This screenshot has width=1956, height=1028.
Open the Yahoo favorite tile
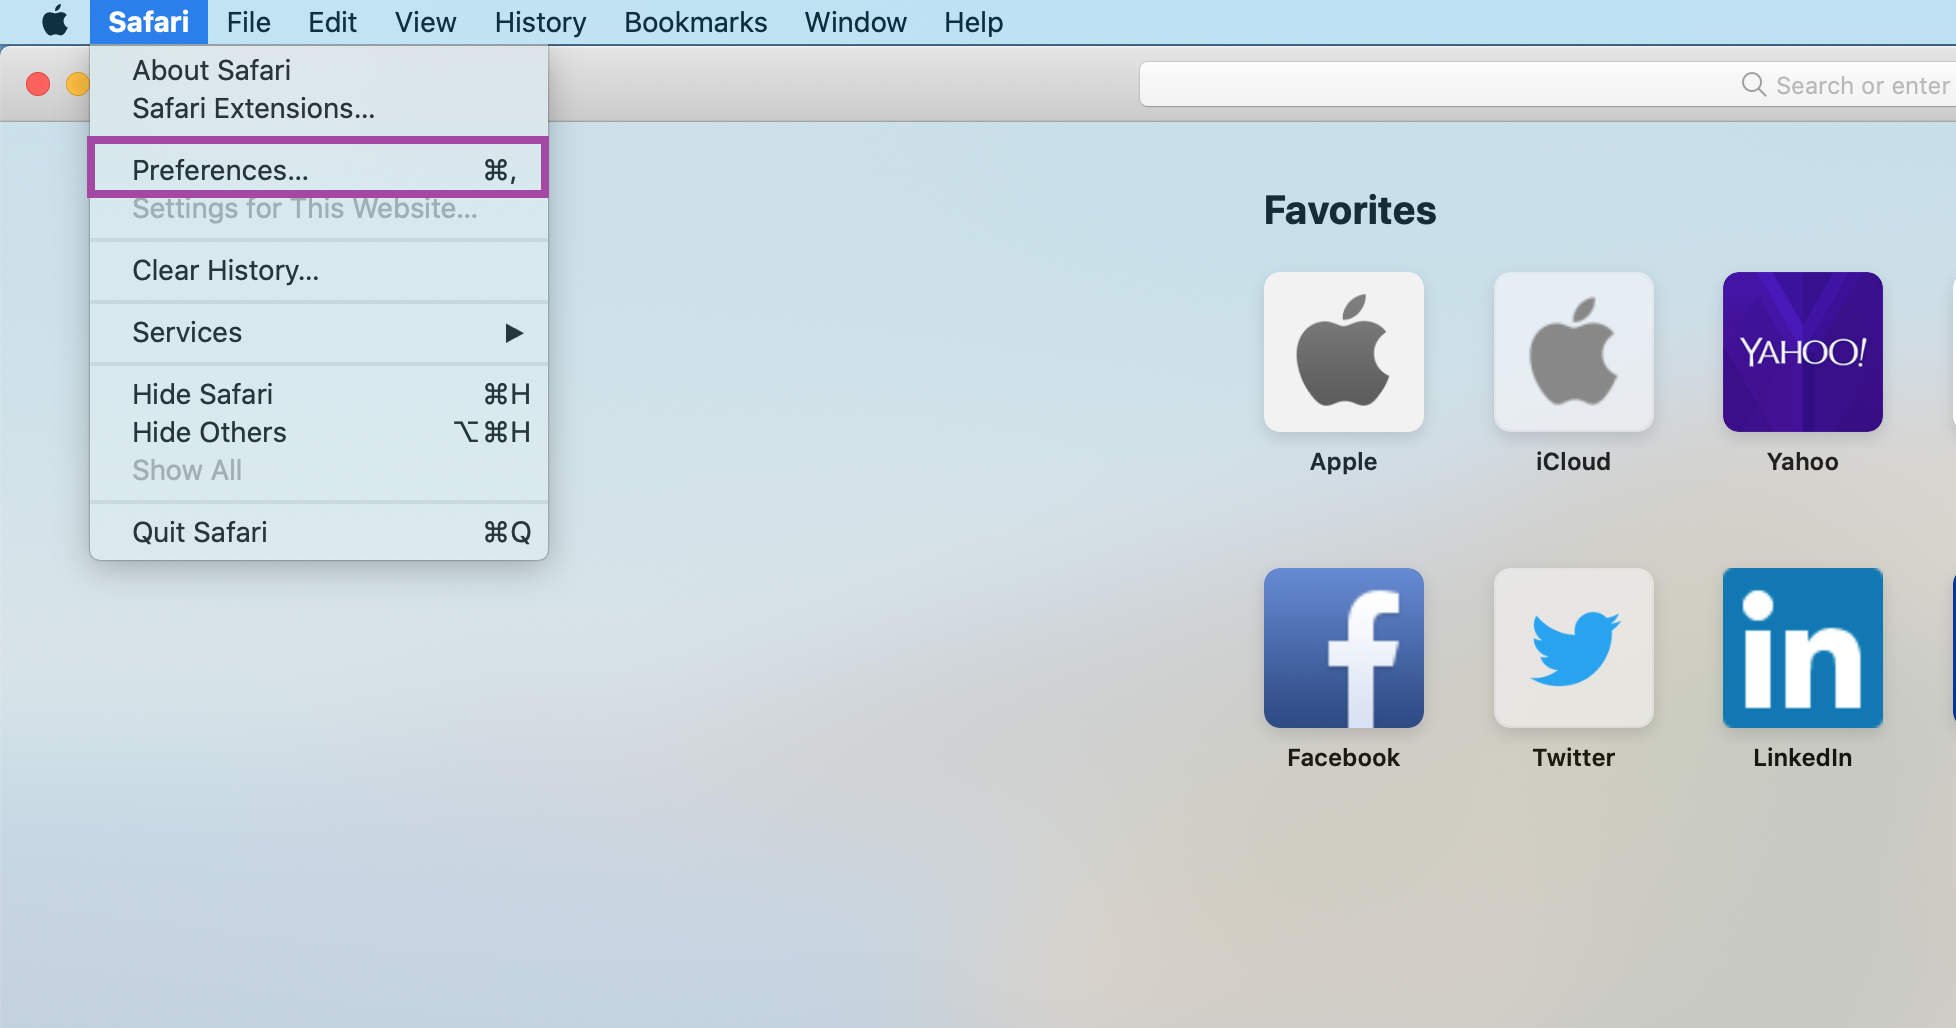click(1802, 352)
